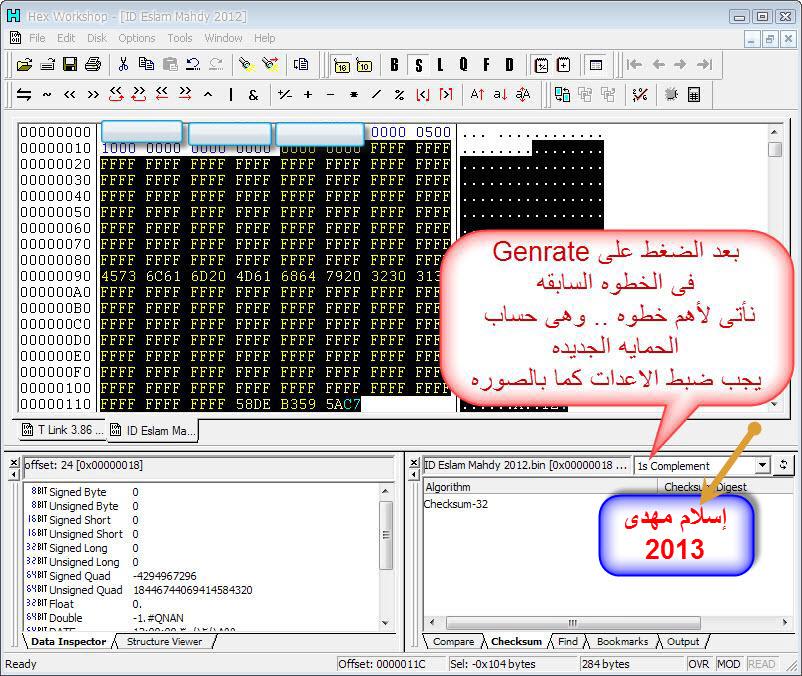Click the Open file folder icon
Viewport: 802px width, 676px height.
coord(24,64)
